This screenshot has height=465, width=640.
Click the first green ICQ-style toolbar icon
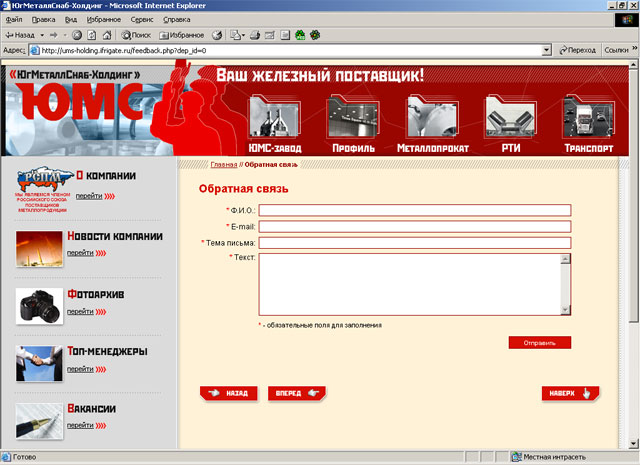(300, 35)
